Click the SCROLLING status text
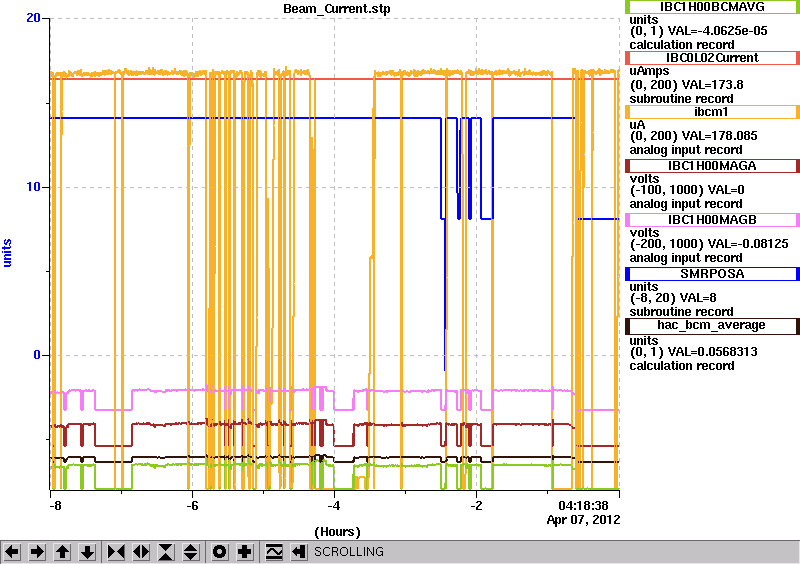The height and width of the screenshot is (564, 800). [348, 552]
